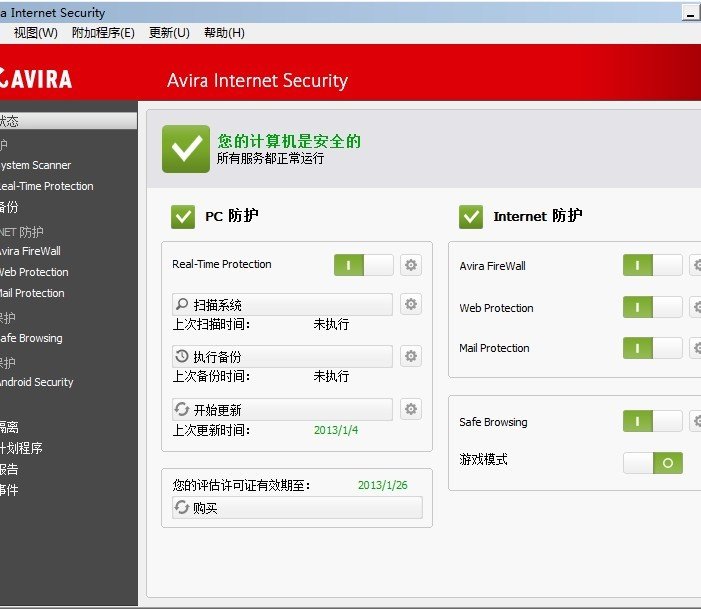Toggle Real-Time Protection switch
Image resolution: width=701 pixels, height=609 pixels.
point(363,265)
